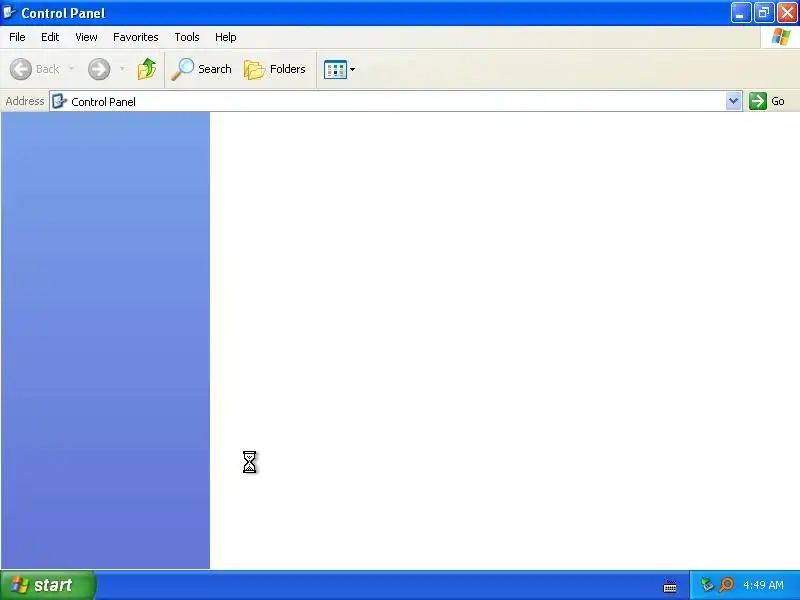This screenshot has width=800, height=600.
Task: Show the Folders pane
Action: (x=275, y=69)
